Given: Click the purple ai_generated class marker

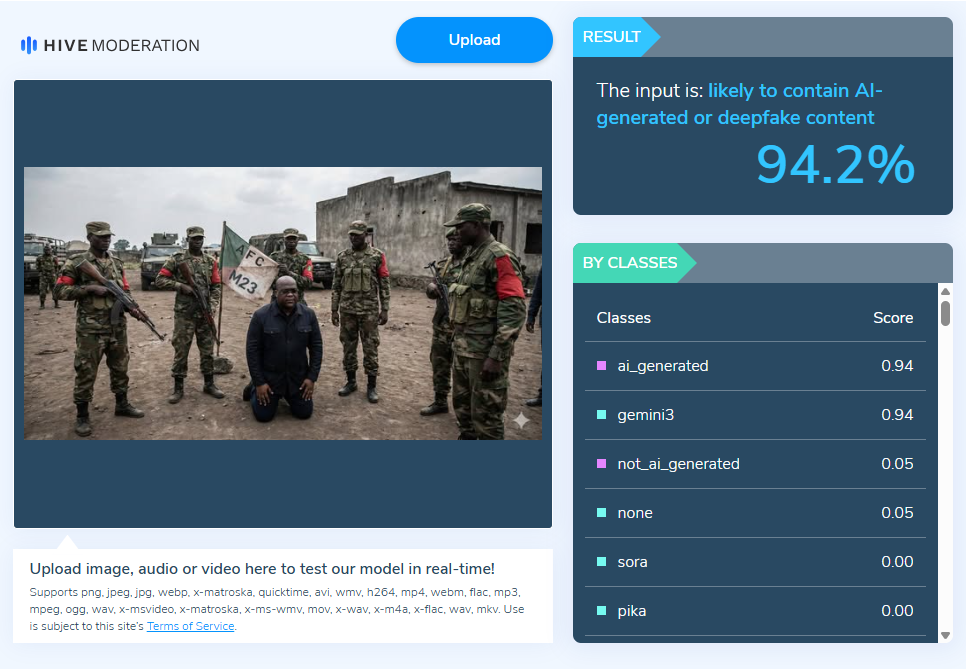Looking at the screenshot, I should (x=601, y=366).
